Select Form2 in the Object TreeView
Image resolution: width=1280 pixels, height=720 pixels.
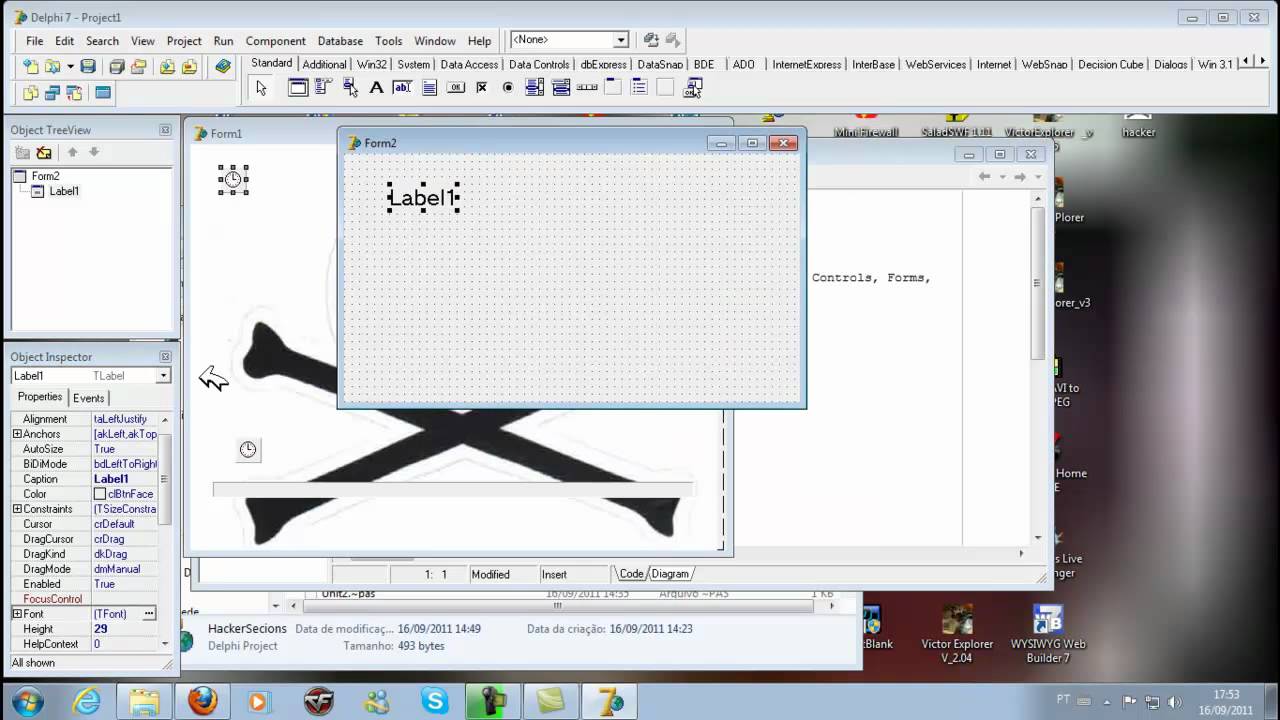45,176
